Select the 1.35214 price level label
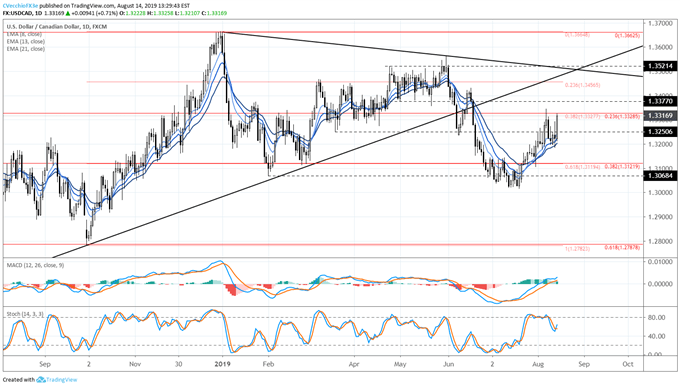The image size is (680, 387). 660,66
